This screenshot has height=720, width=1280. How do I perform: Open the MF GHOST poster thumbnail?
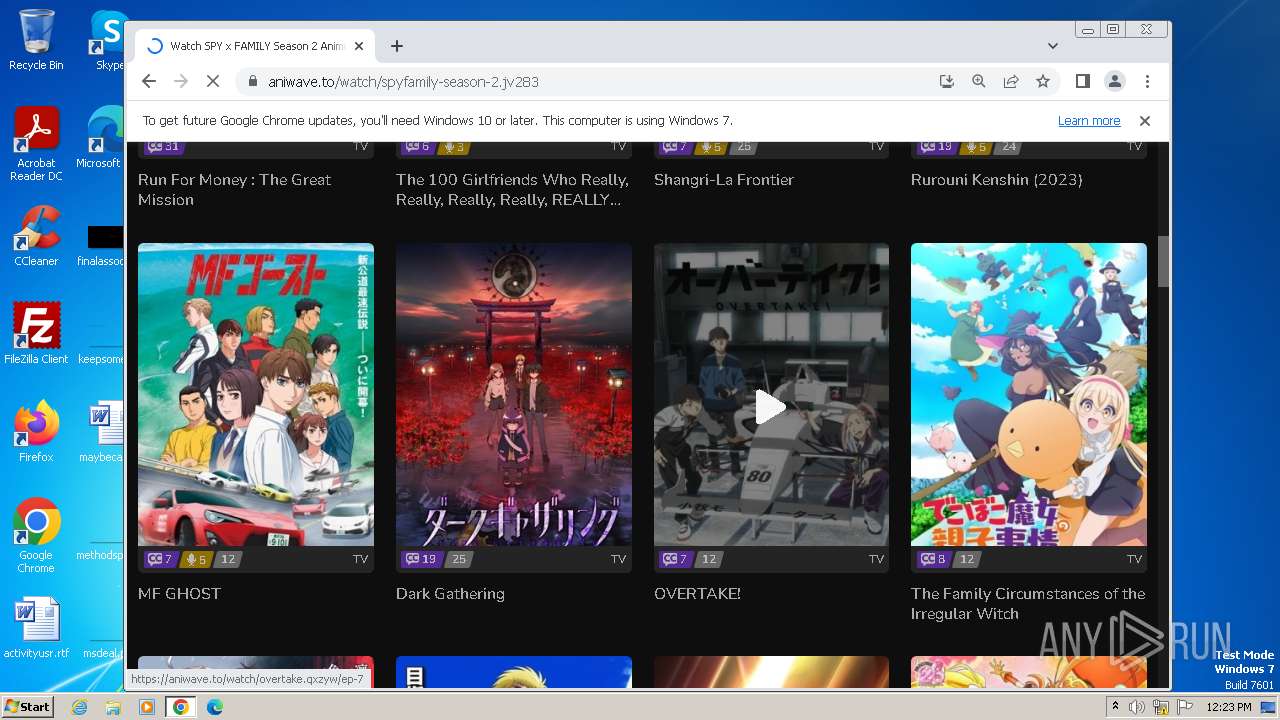click(256, 394)
